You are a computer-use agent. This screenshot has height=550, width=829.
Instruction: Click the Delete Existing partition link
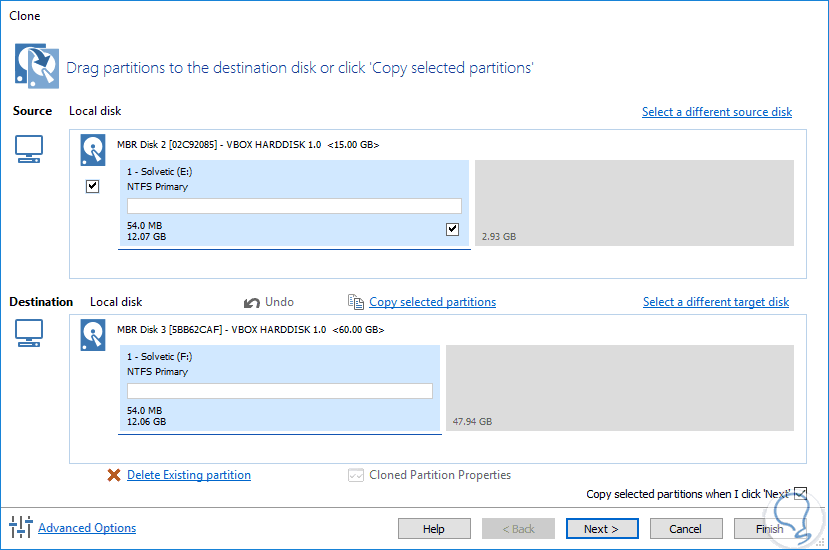pos(189,475)
